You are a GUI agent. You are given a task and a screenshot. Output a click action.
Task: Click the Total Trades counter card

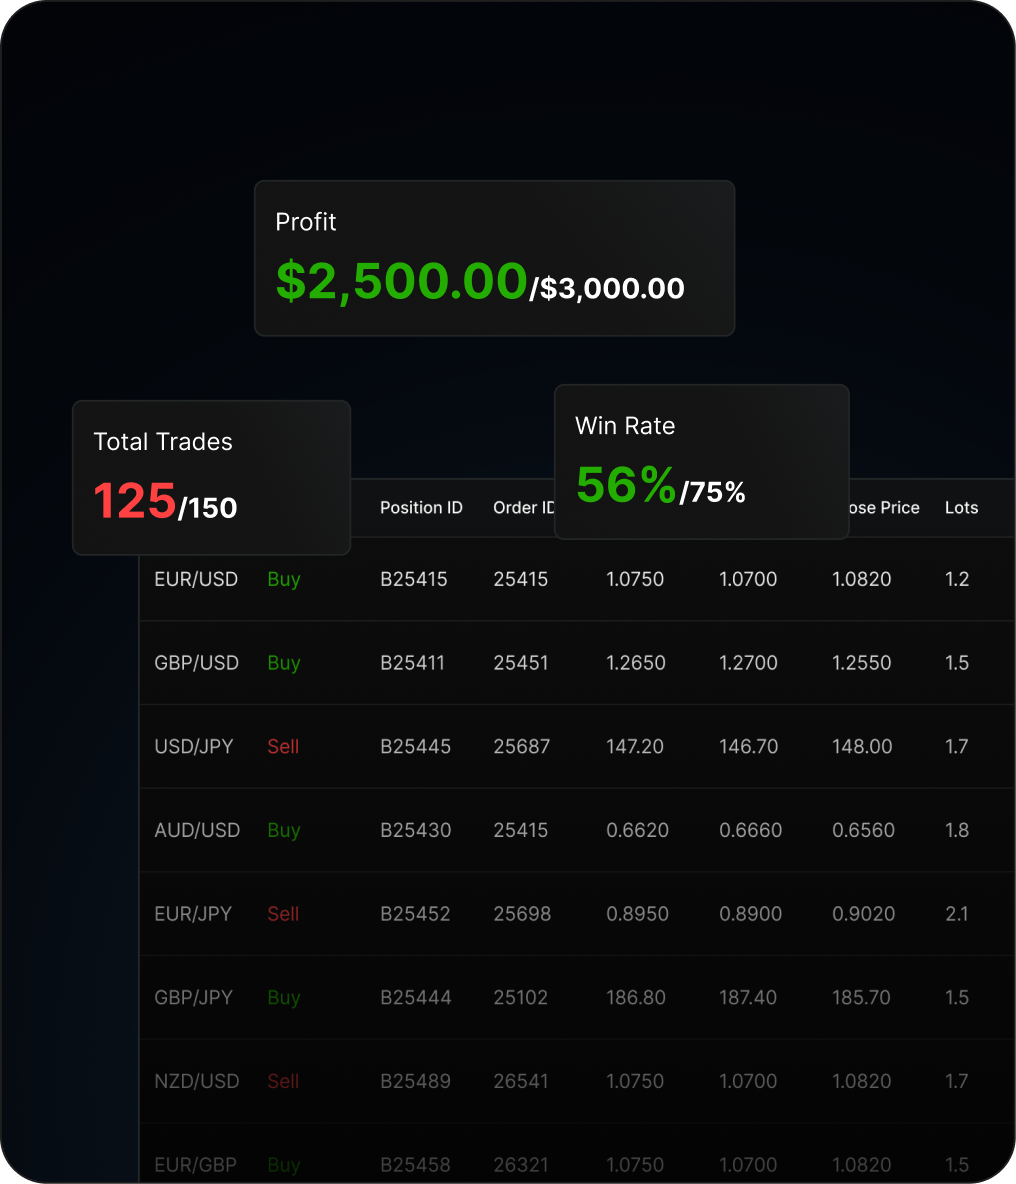210,477
